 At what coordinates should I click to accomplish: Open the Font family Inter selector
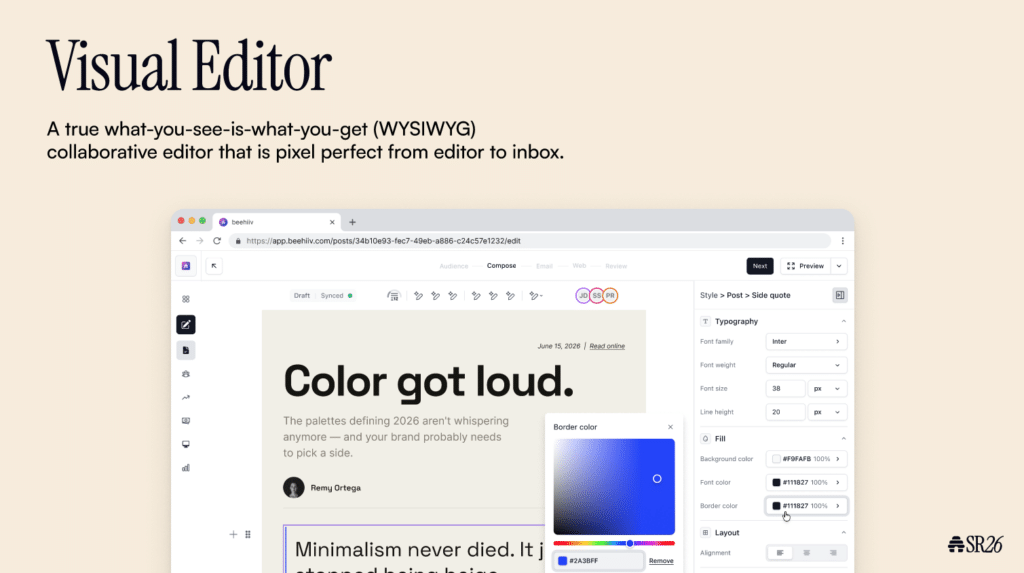pos(807,342)
